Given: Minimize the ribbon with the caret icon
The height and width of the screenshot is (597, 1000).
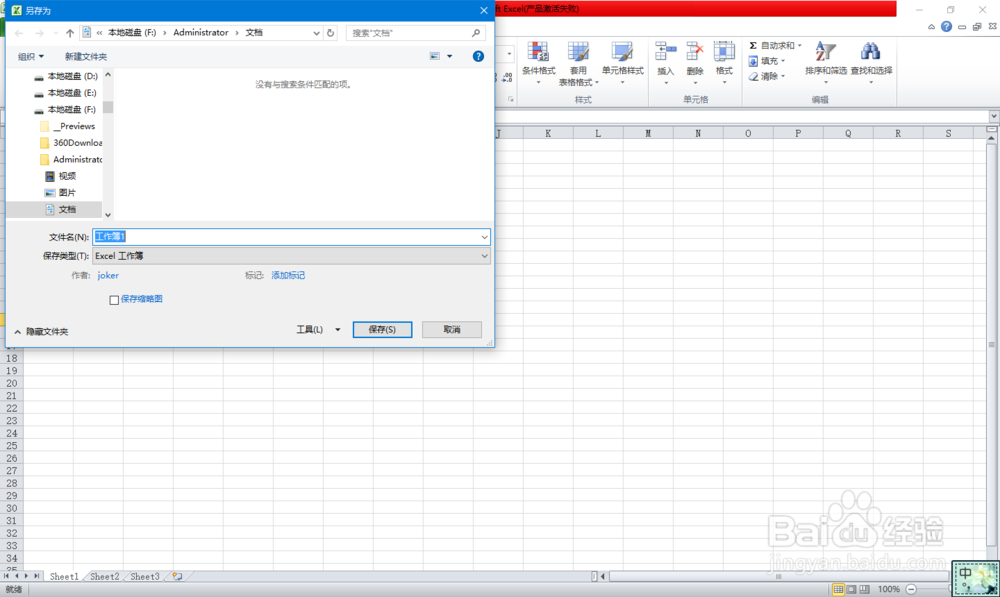Looking at the screenshot, I should click(x=931, y=27).
